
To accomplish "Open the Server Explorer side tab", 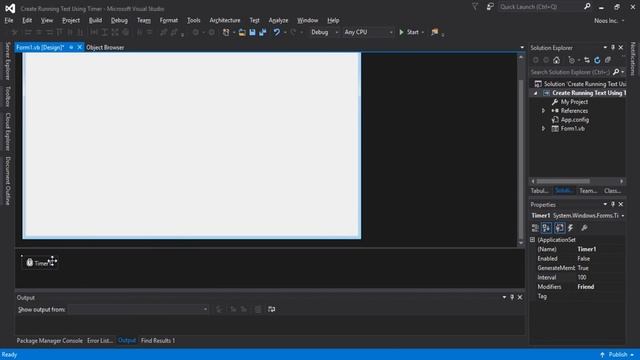I will [7, 61].
